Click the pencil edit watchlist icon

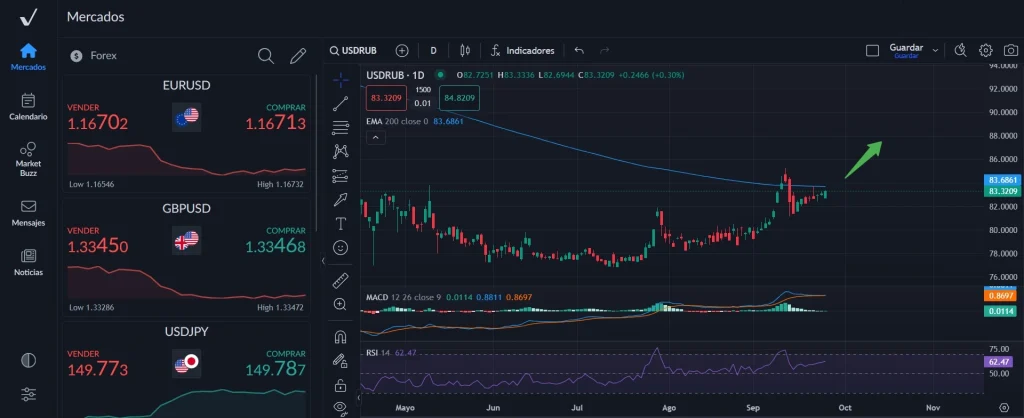(297, 56)
